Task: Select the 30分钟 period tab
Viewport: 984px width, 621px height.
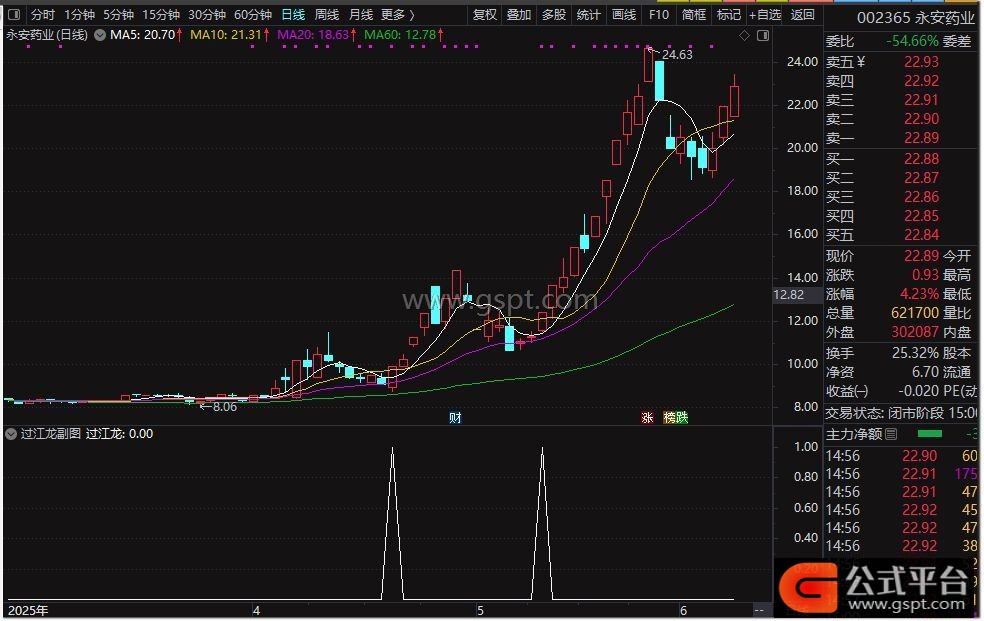Action: pyautogui.click(x=206, y=14)
